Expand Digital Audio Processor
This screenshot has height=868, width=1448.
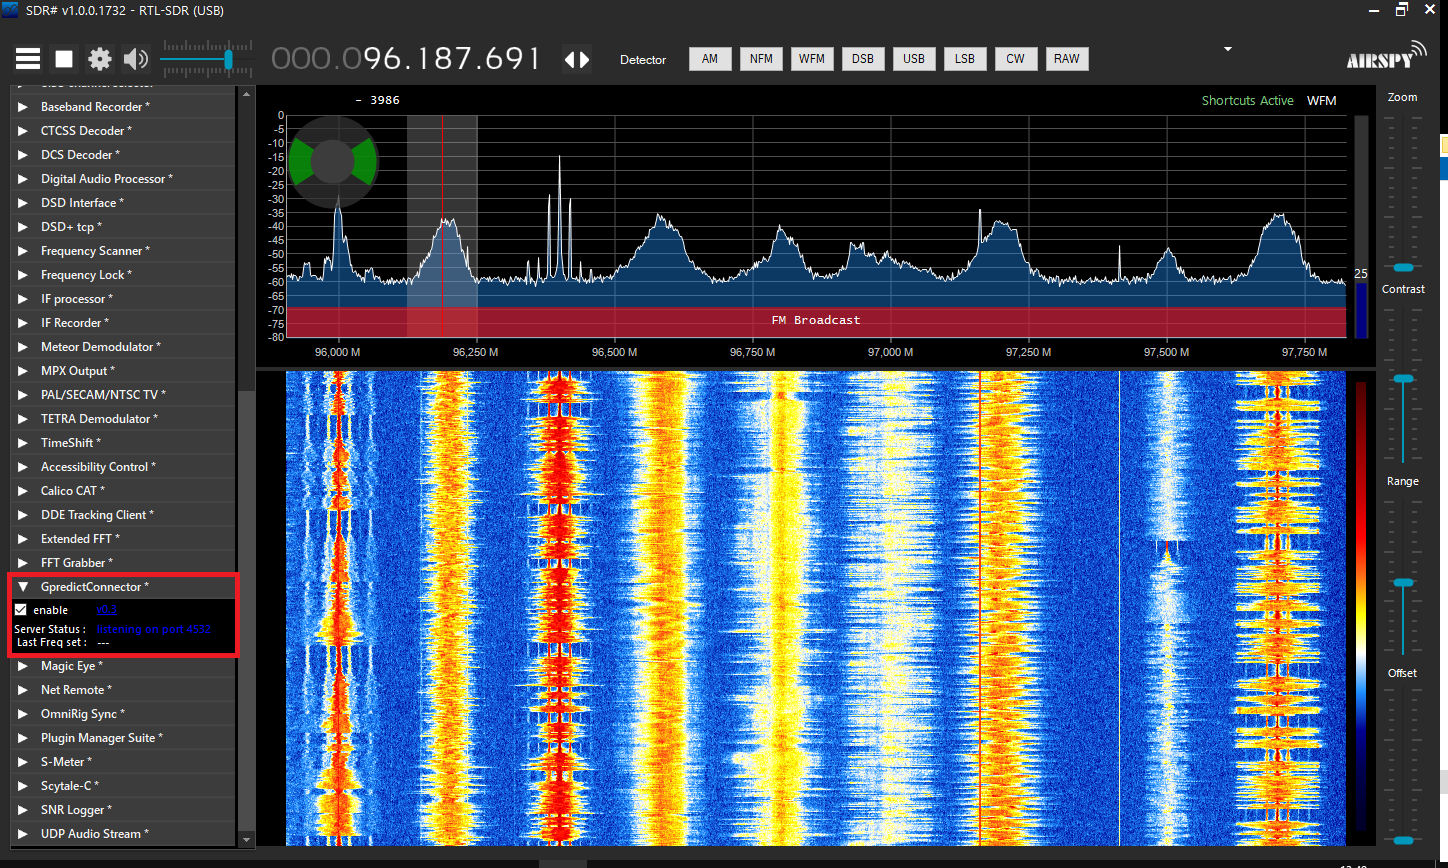pyautogui.click(x=123, y=179)
